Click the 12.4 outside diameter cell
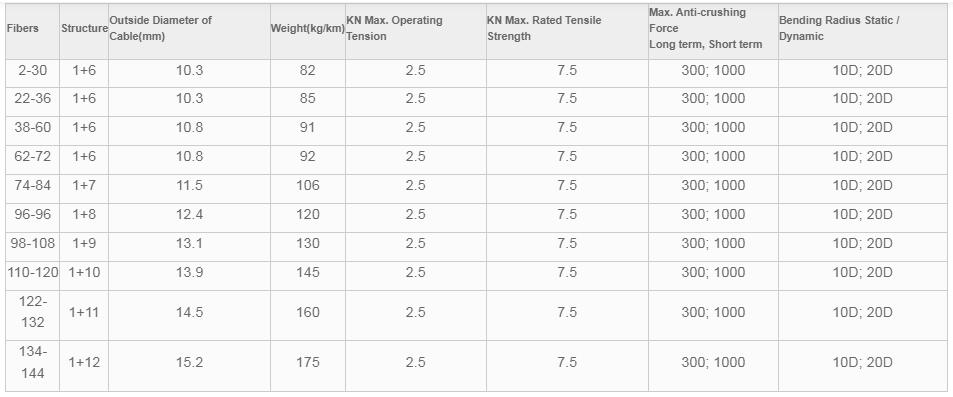 189,215
